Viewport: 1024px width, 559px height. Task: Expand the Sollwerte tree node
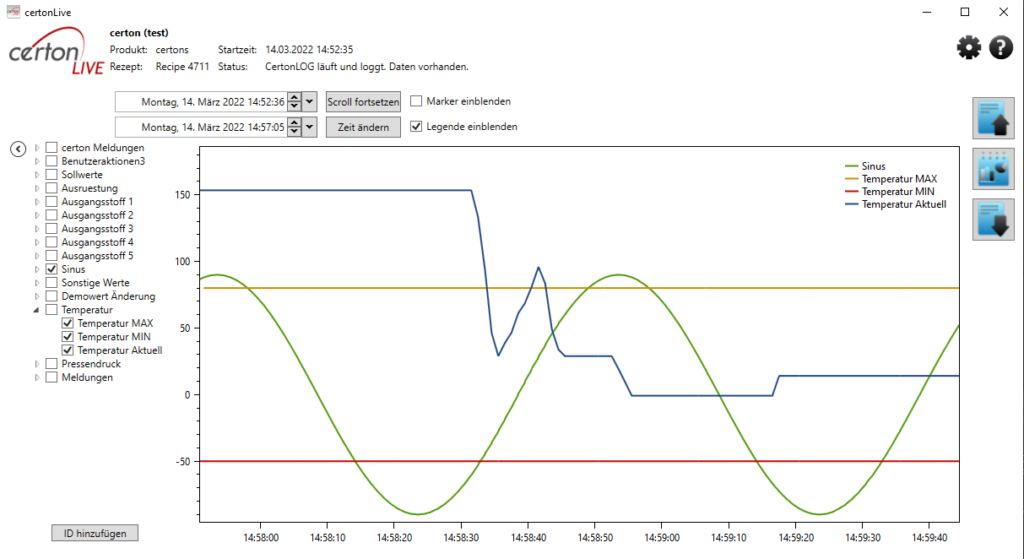(37, 174)
